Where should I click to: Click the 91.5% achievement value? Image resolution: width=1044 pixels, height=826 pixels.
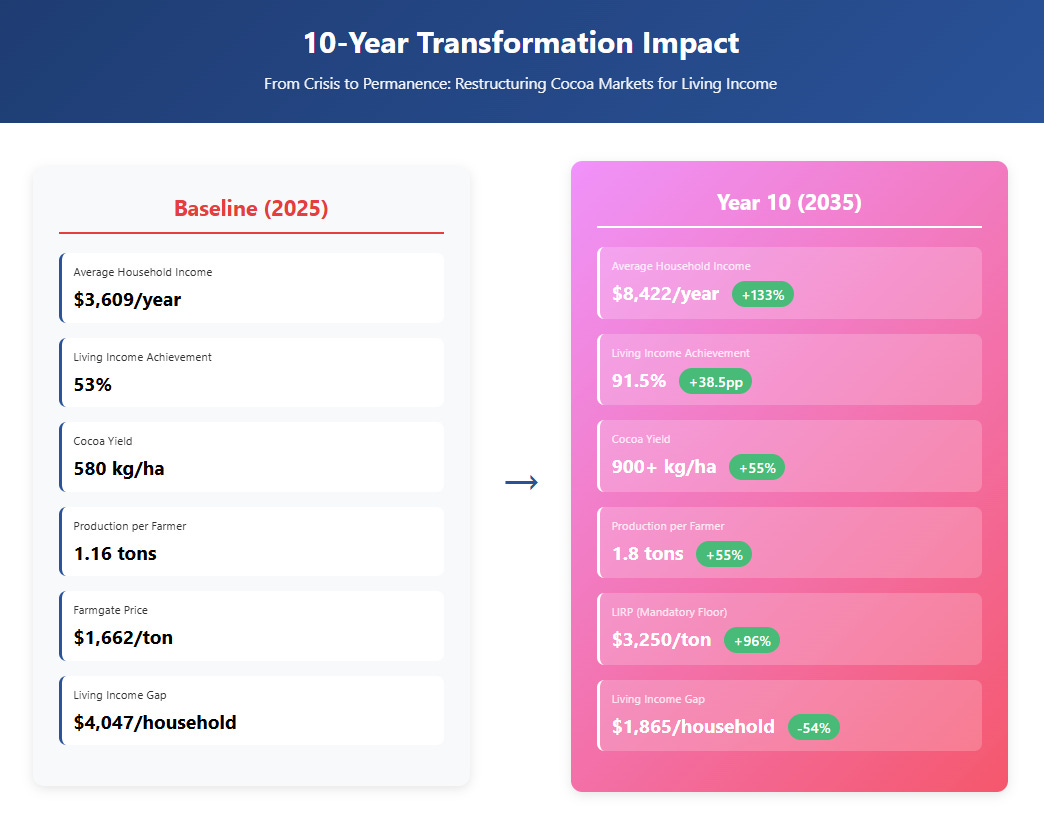639,381
